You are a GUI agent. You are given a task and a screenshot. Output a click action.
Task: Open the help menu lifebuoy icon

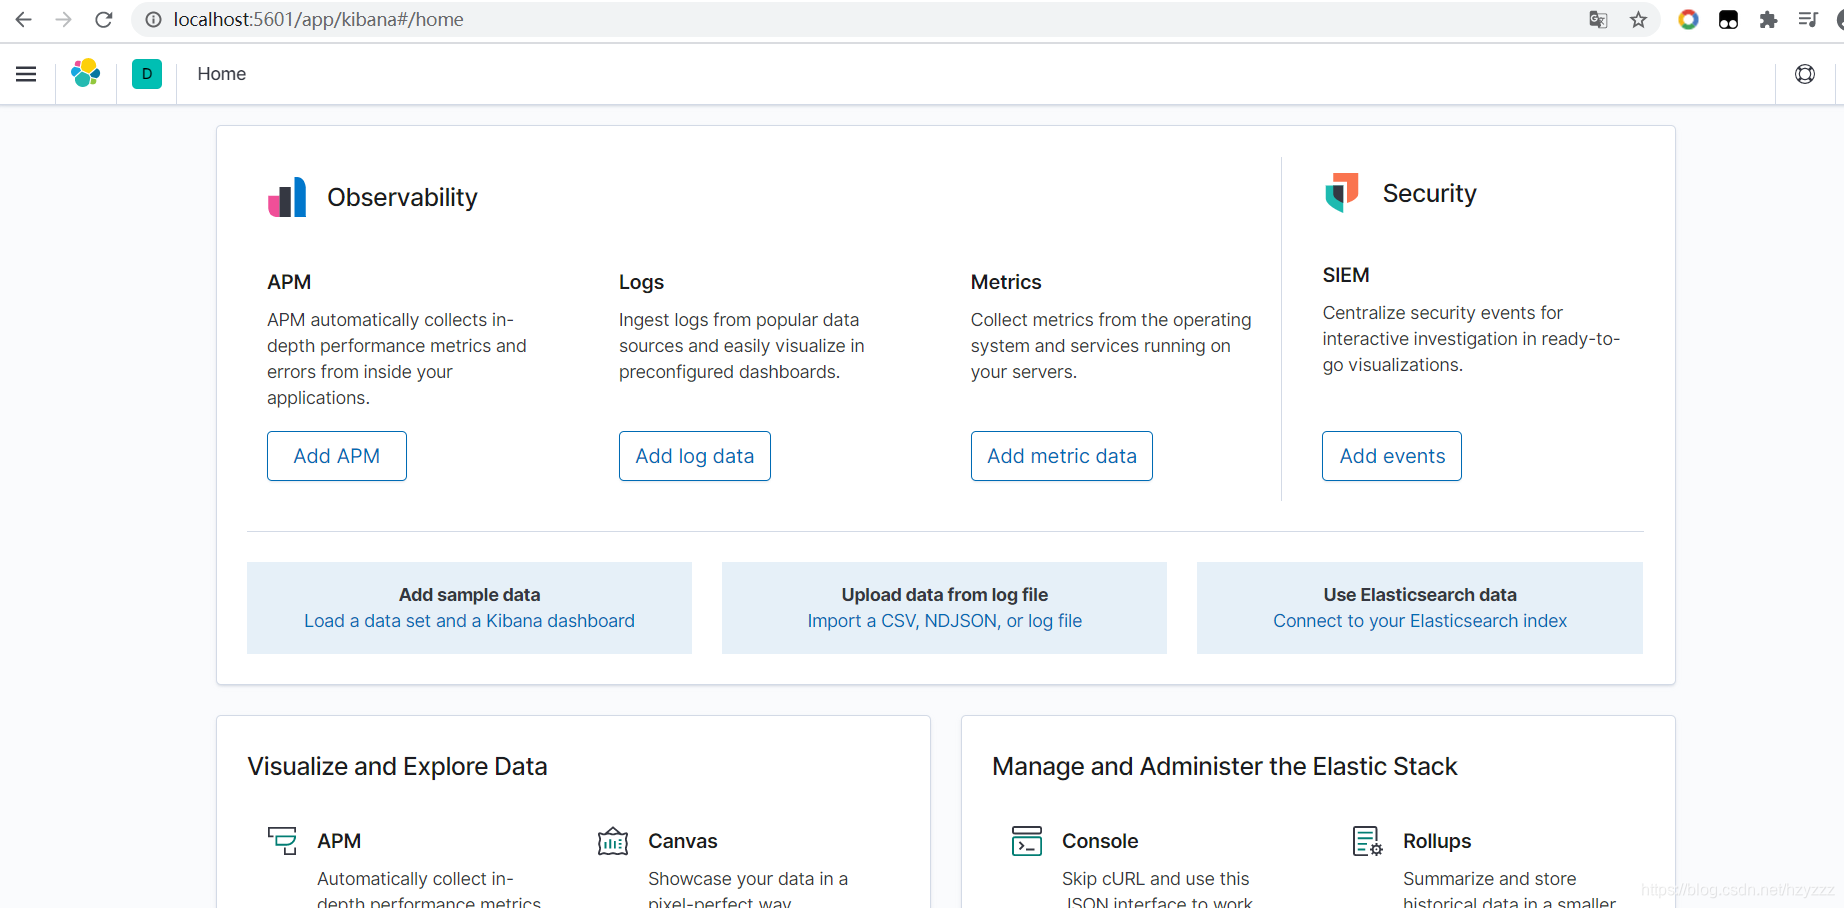(1805, 74)
